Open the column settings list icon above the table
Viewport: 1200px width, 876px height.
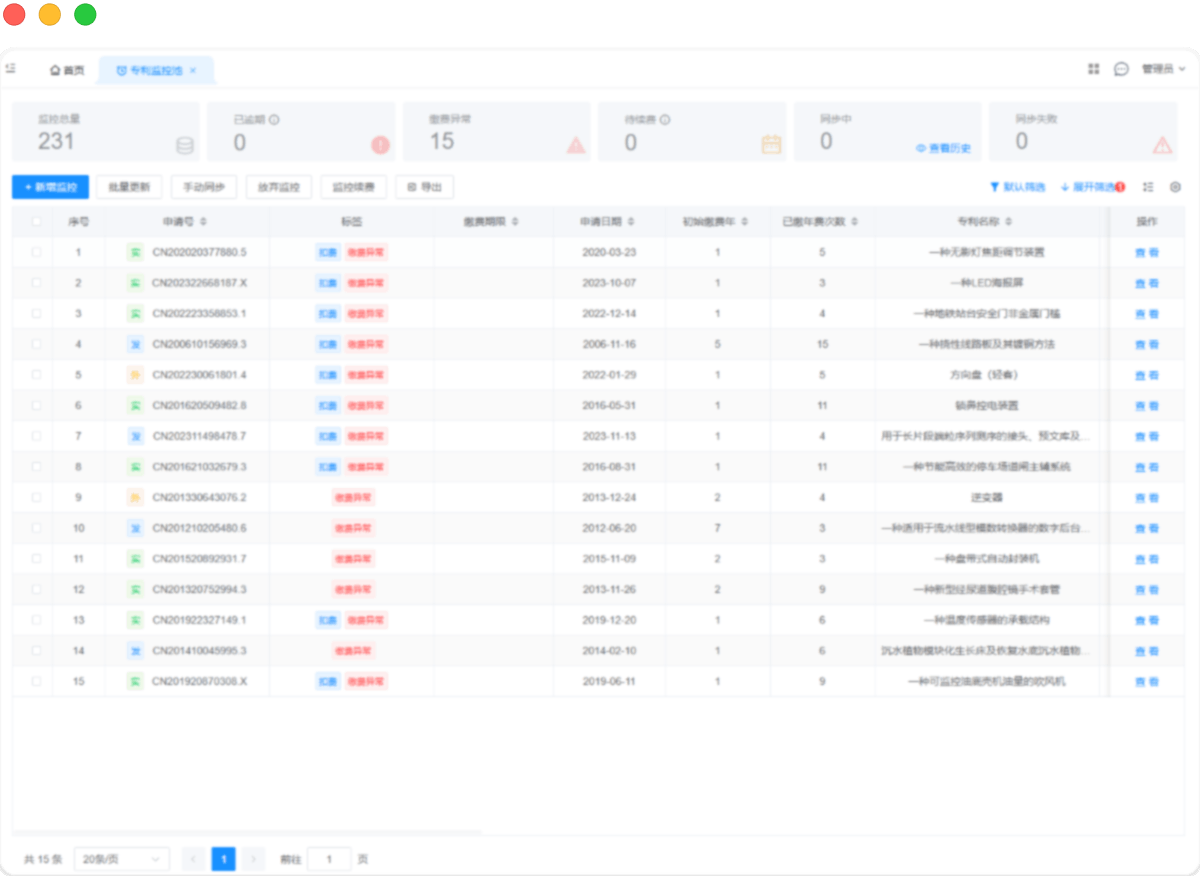click(1148, 186)
